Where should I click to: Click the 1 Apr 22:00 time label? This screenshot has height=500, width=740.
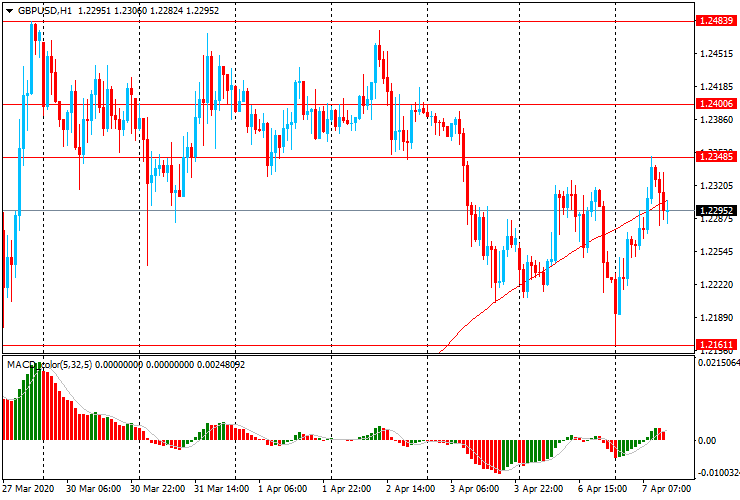[x=347, y=489]
